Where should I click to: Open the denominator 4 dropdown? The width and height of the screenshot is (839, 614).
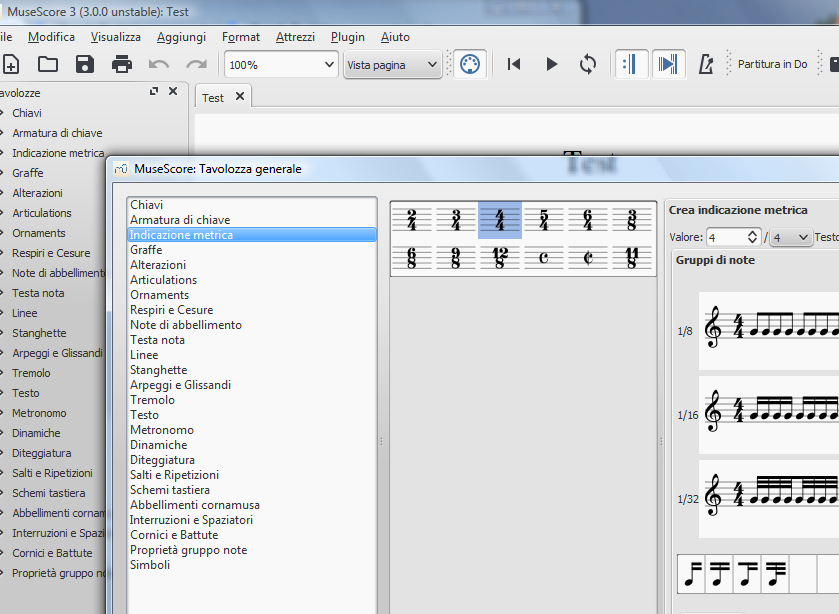pyautogui.click(x=790, y=237)
